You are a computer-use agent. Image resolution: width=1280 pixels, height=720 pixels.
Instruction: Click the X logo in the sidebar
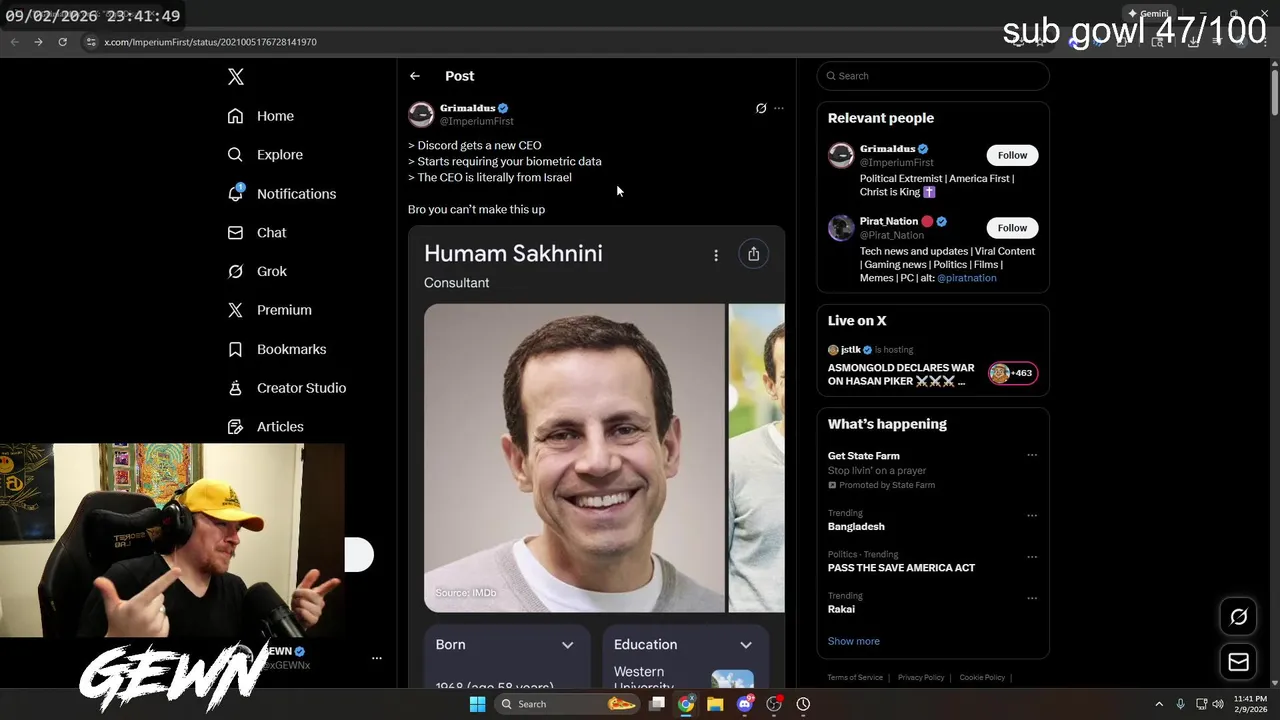(x=235, y=77)
